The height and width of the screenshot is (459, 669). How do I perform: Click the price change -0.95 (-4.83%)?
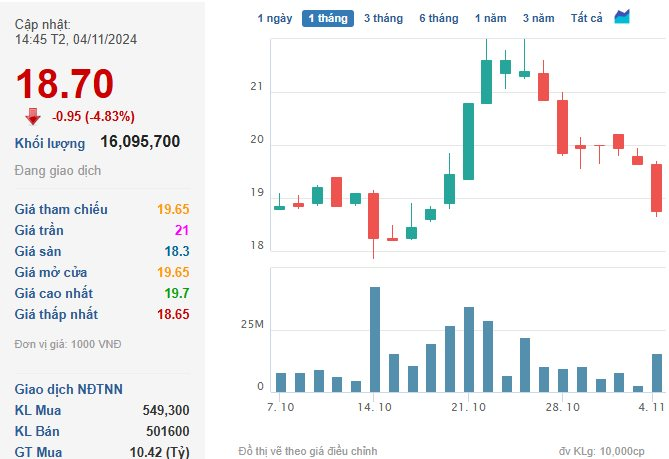tap(93, 116)
